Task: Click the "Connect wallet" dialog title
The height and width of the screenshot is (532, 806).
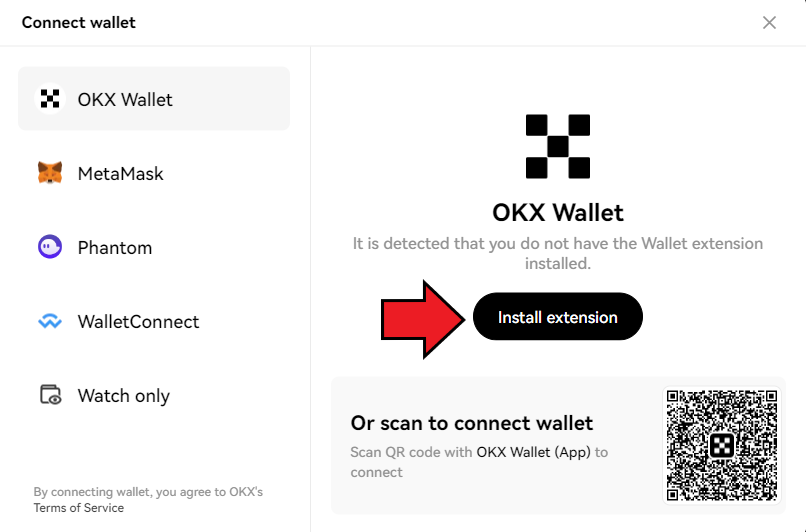Action: click(79, 23)
